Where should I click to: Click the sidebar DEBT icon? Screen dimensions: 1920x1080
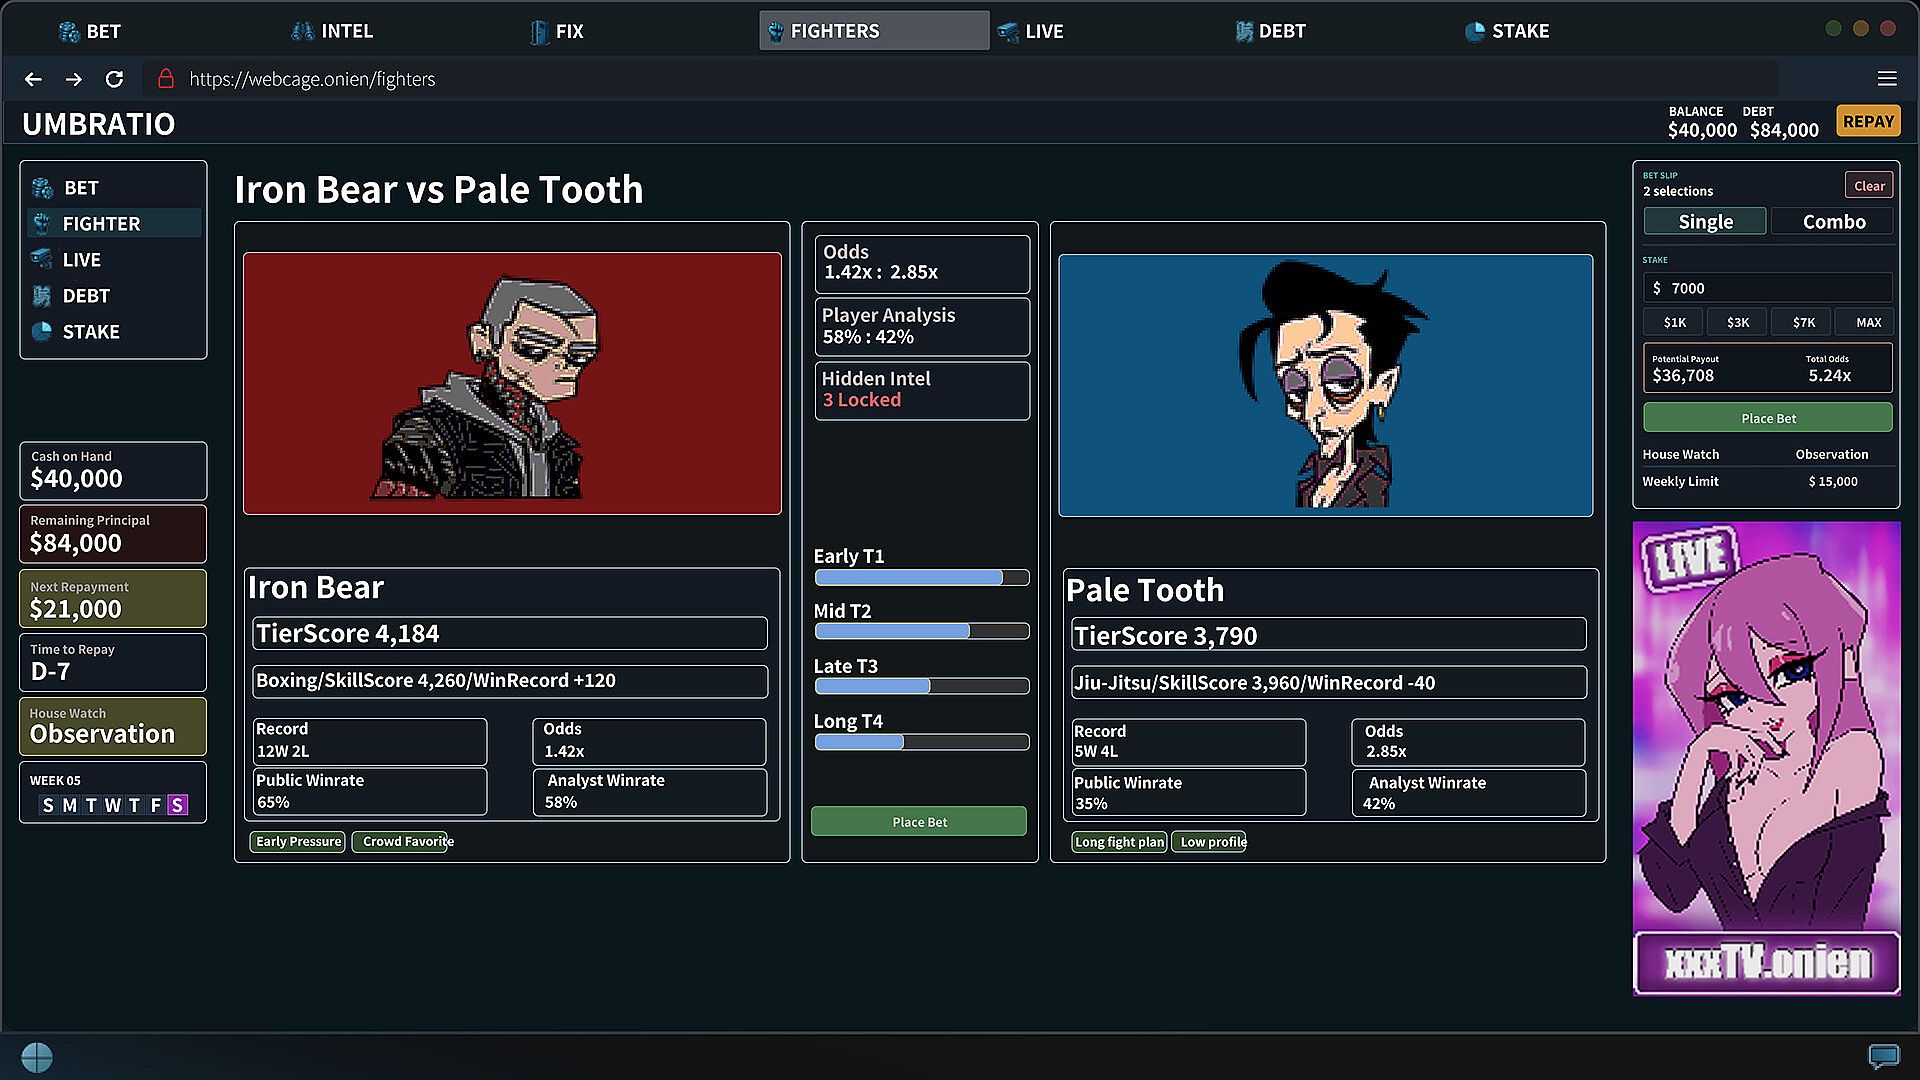(x=42, y=295)
